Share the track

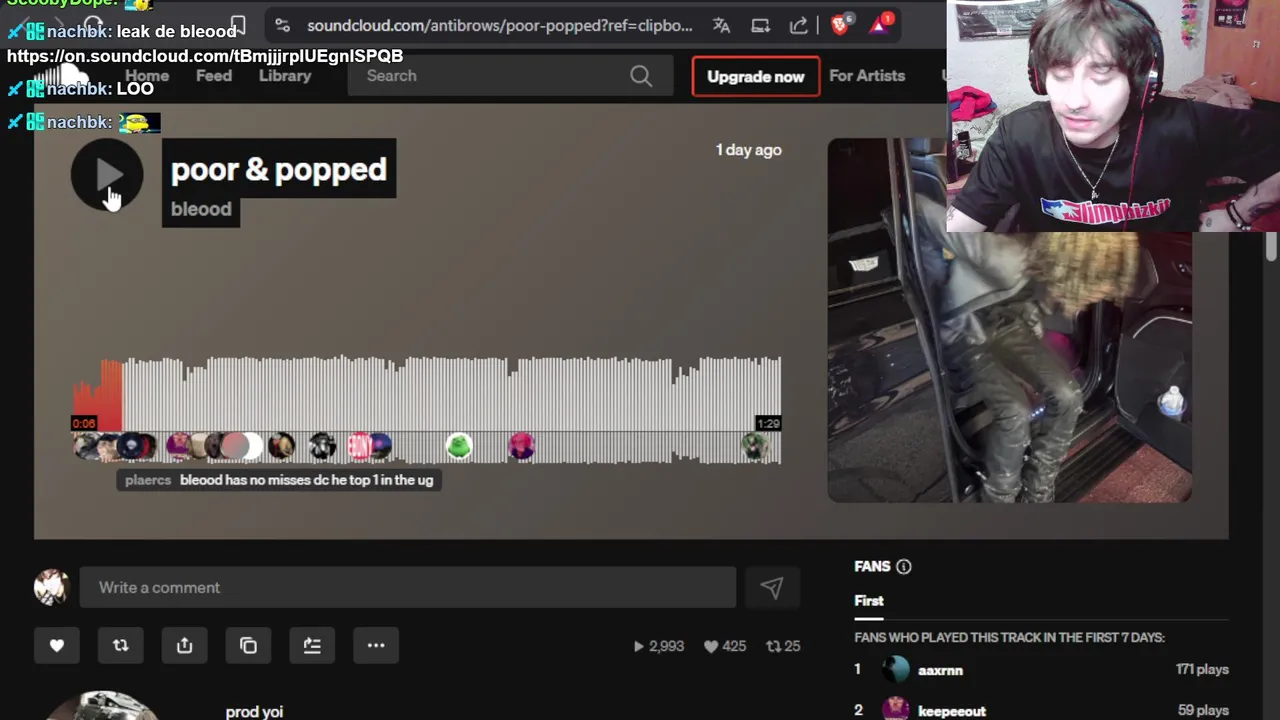(x=185, y=646)
